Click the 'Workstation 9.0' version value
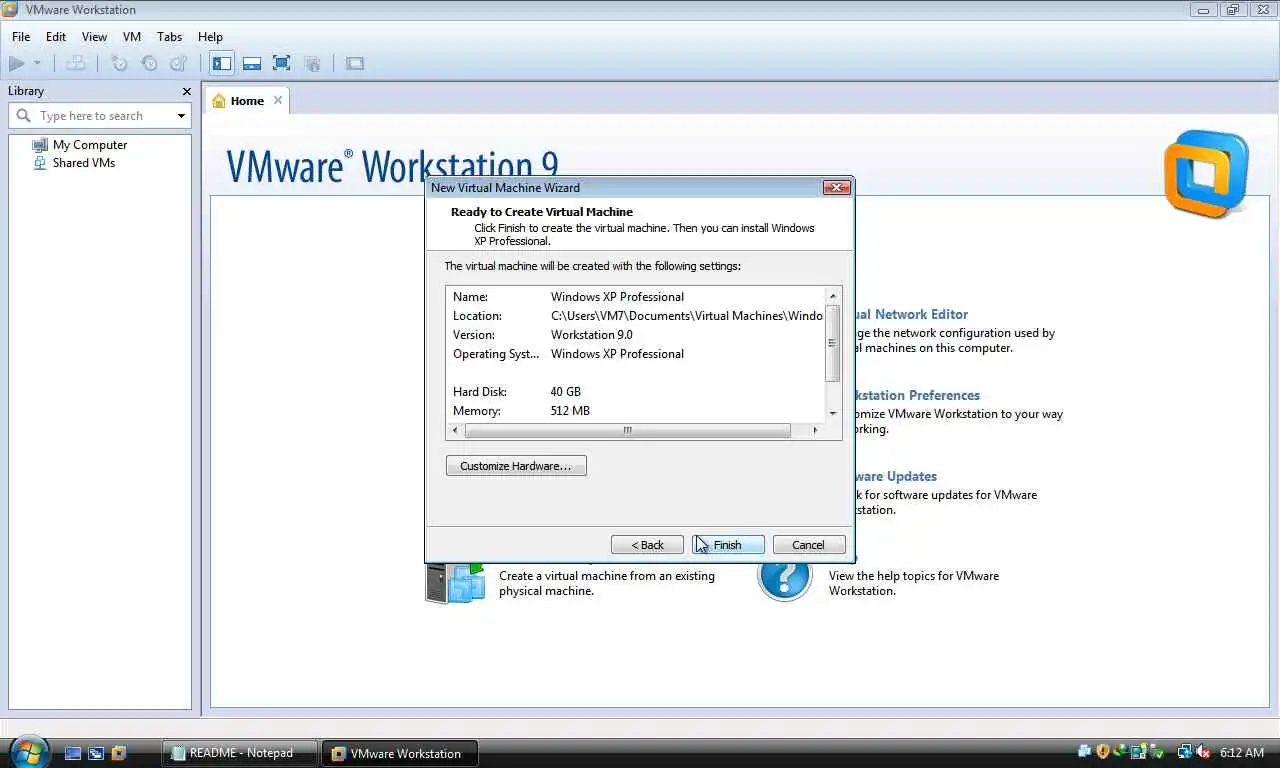1280x768 pixels. tap(591, 335)
